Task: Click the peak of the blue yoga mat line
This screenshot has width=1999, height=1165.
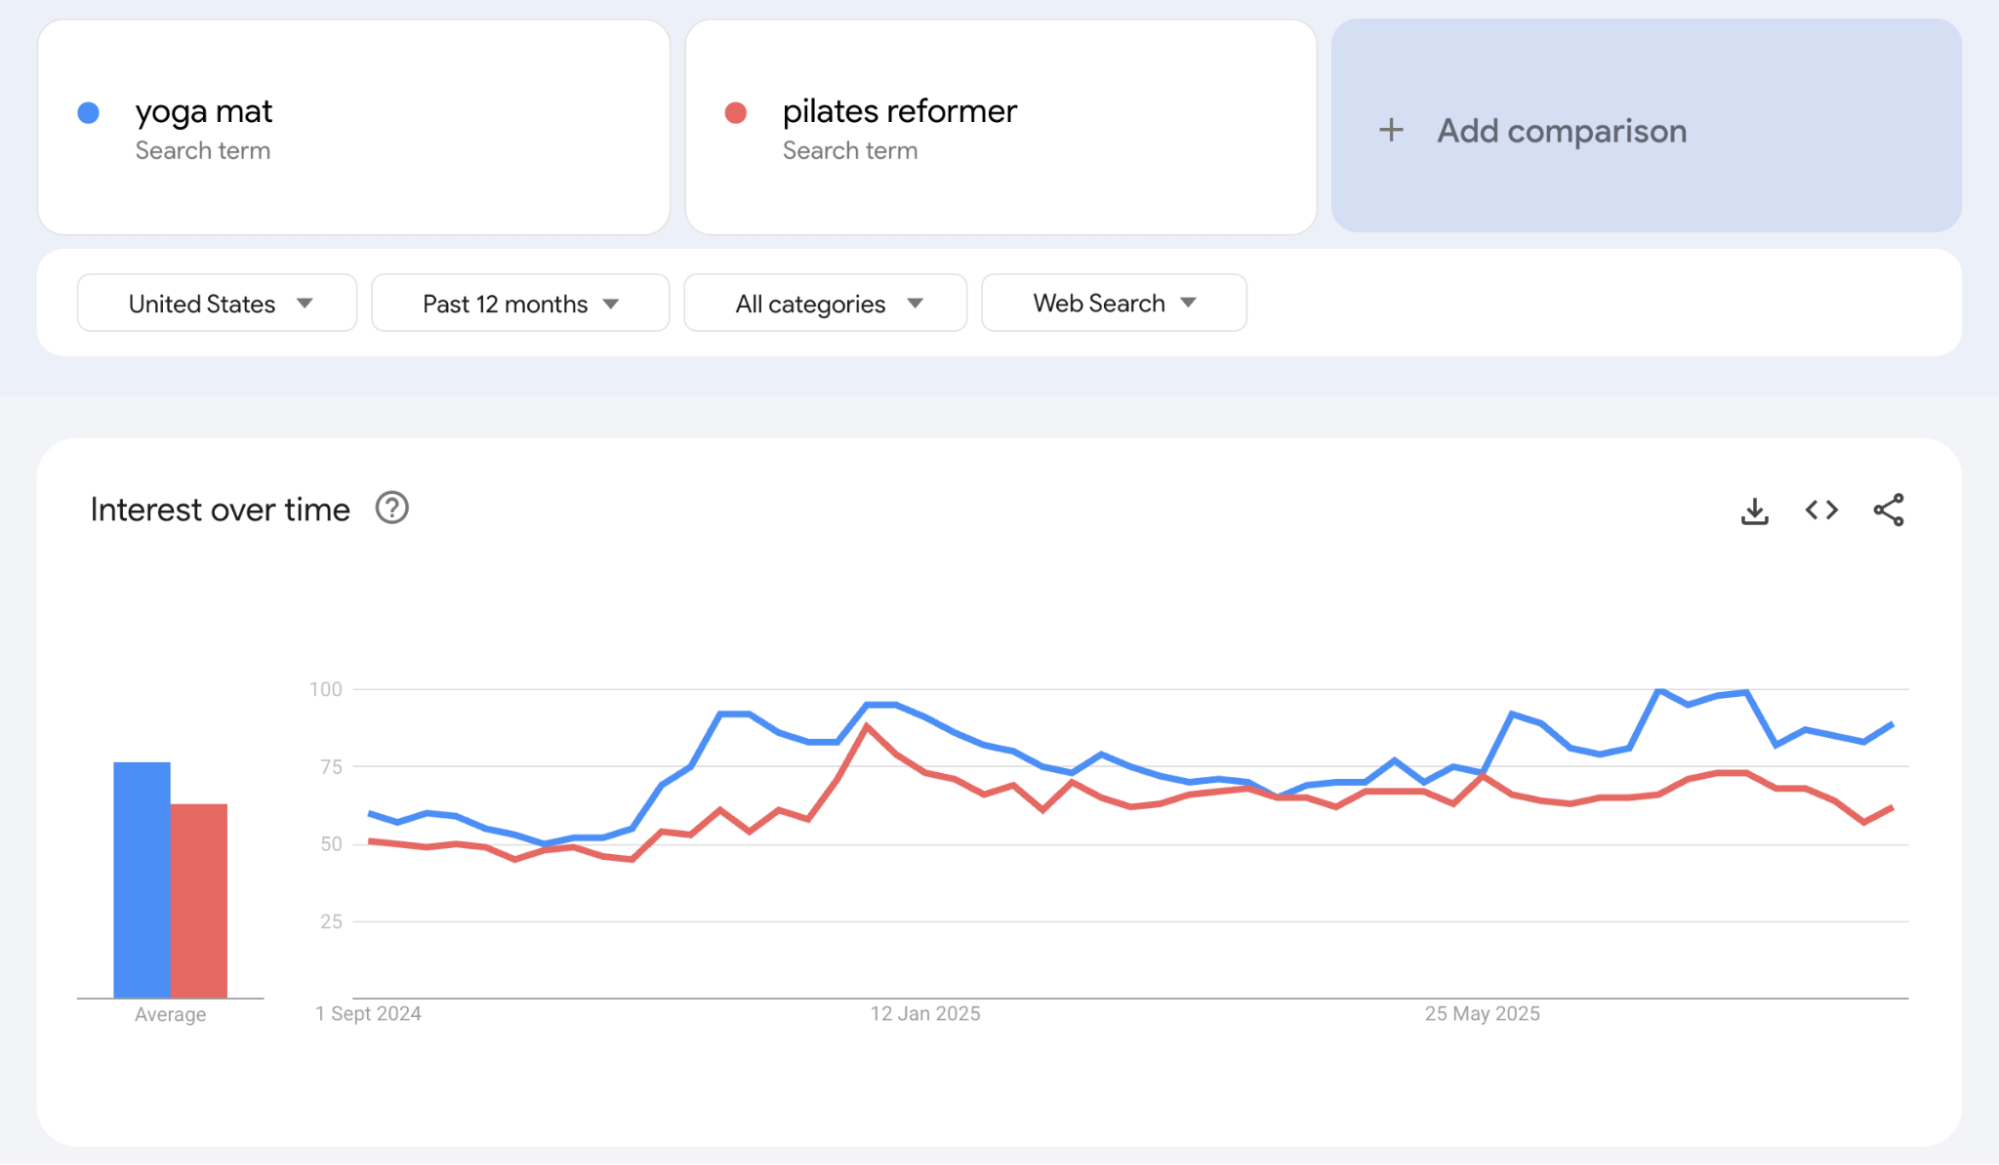Action: pos(1659,688)
